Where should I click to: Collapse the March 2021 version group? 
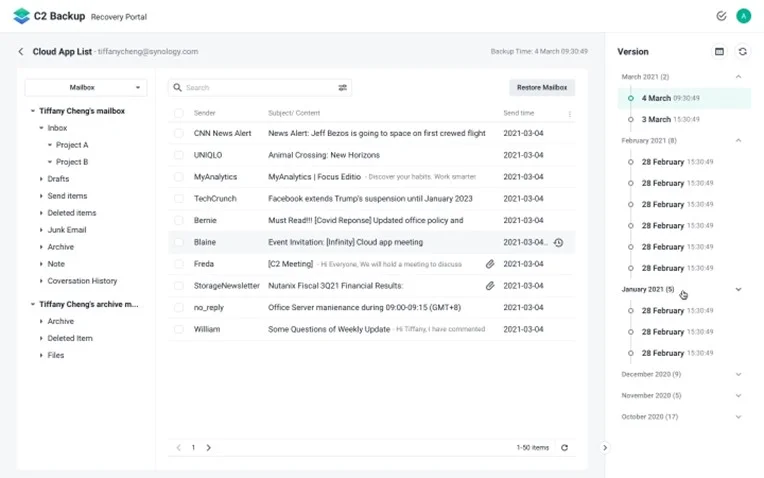[738, 77]
